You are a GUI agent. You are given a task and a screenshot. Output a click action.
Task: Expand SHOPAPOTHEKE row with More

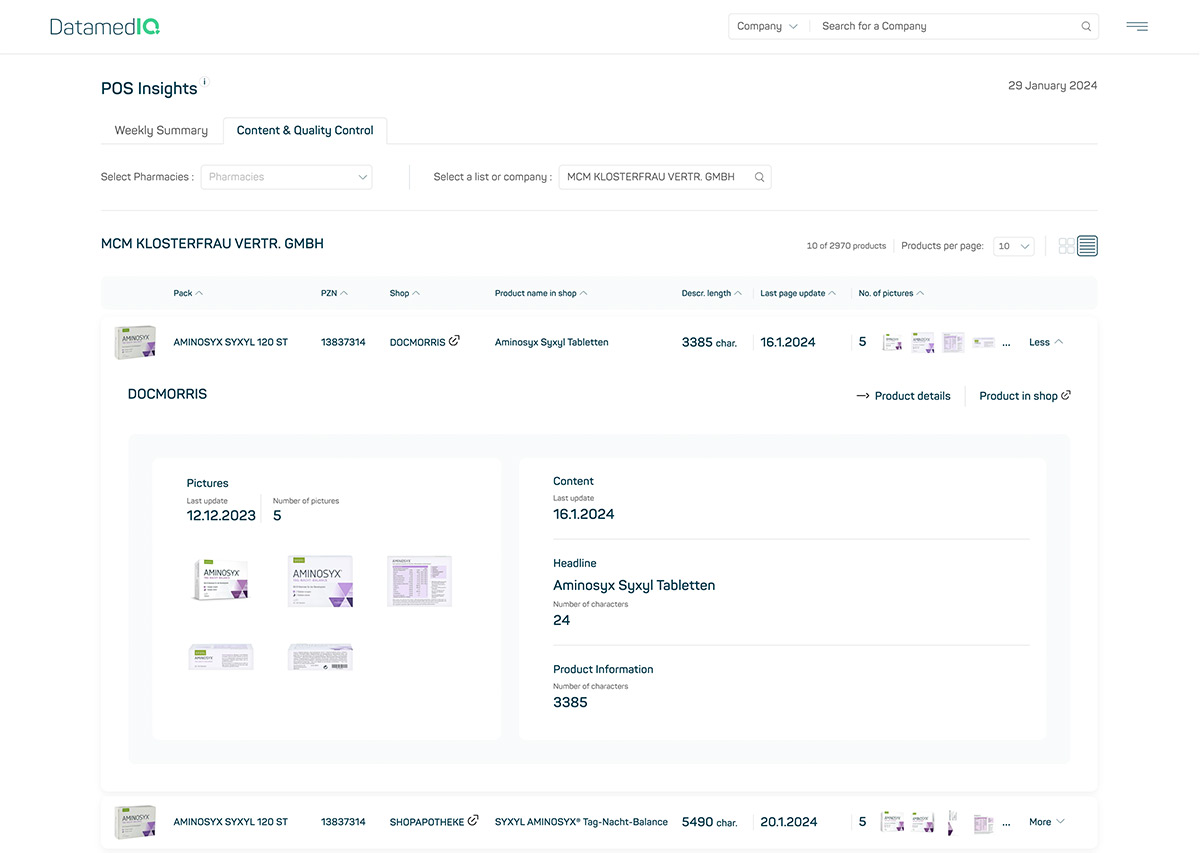[1047, 822]
